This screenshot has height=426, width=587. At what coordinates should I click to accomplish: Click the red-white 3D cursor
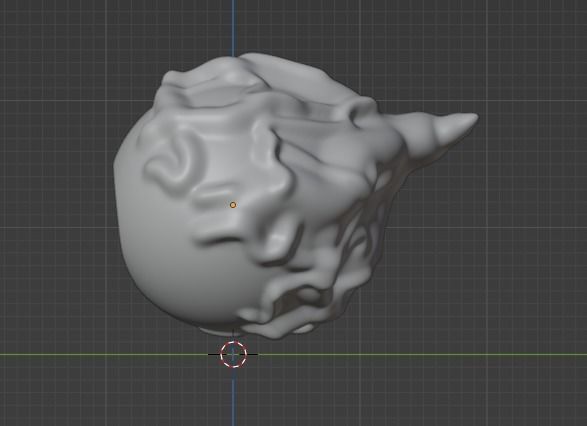pos(234,354)
